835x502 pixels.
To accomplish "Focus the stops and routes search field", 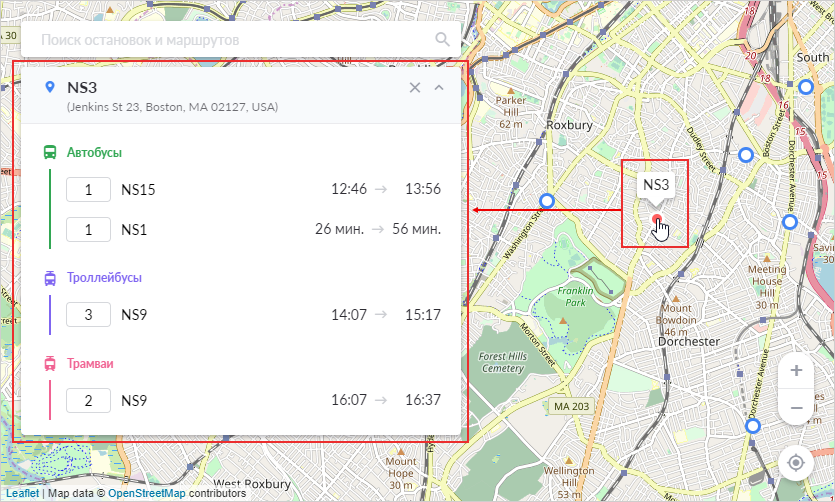I will click(x=230, y=40).
